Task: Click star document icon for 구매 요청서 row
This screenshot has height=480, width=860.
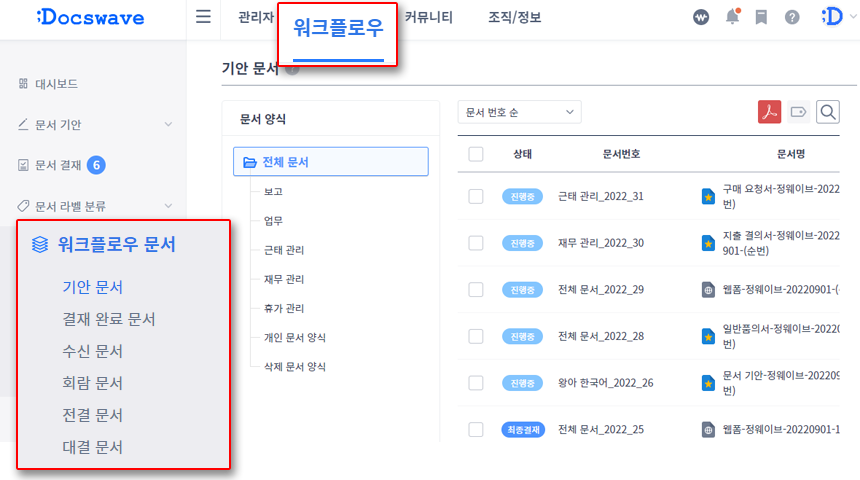Action: 708,196
